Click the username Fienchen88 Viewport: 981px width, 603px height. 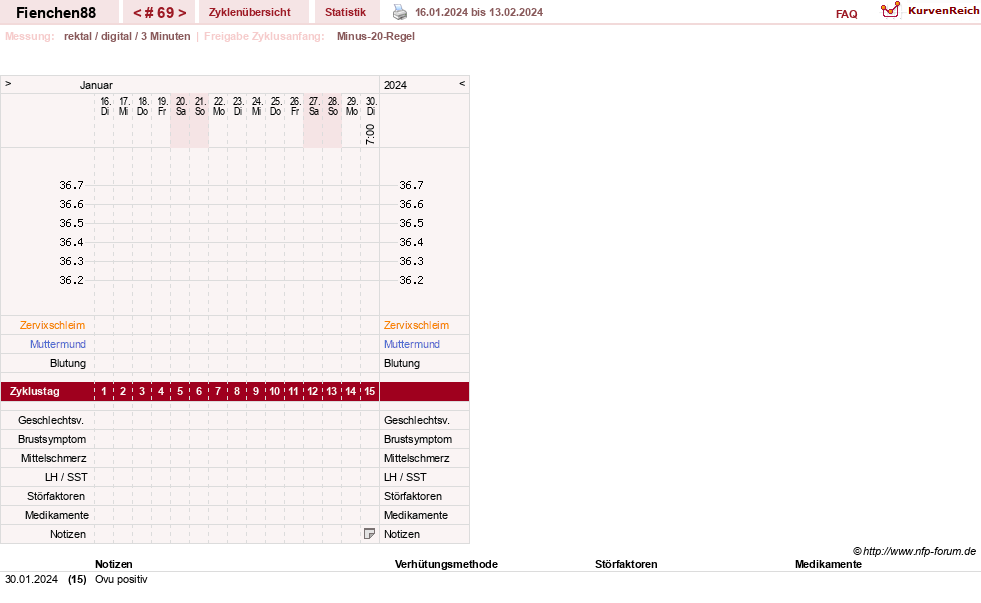(56, 13)
